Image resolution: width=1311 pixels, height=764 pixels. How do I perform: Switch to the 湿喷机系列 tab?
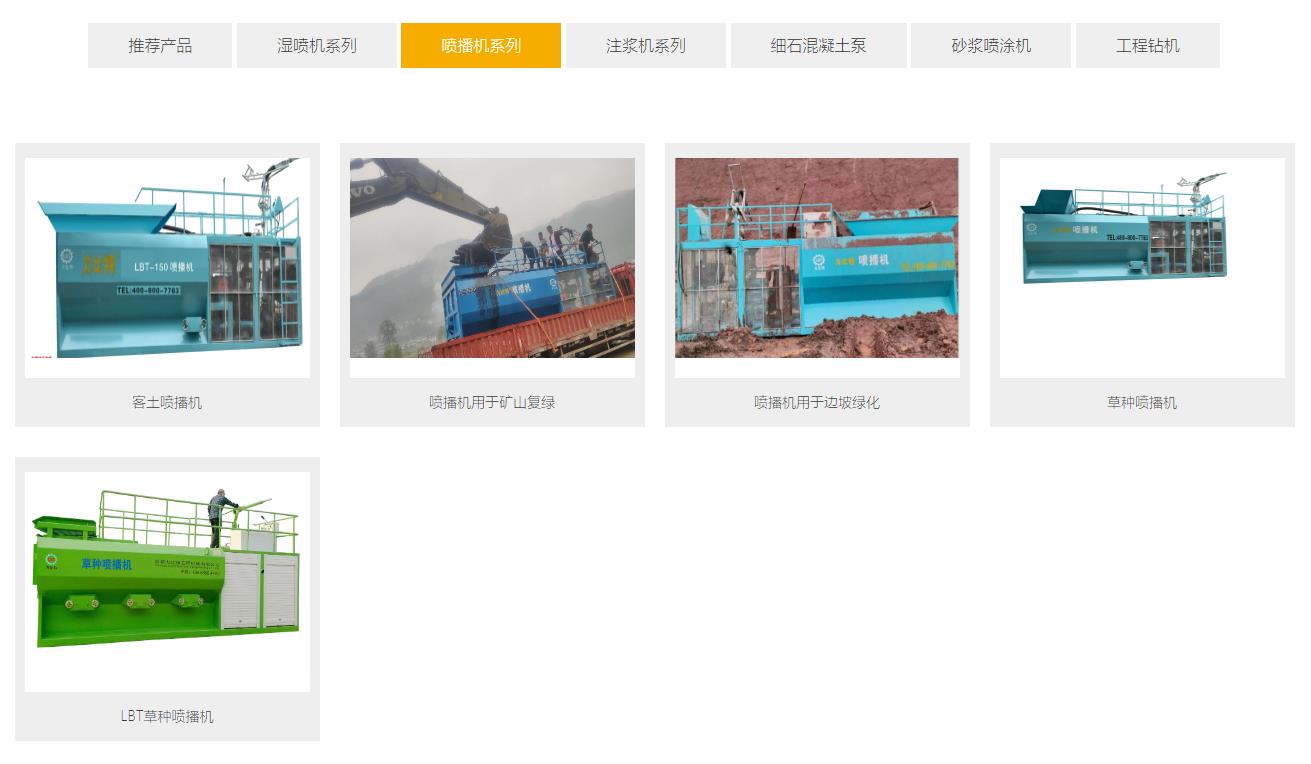(x=316, y=46)
